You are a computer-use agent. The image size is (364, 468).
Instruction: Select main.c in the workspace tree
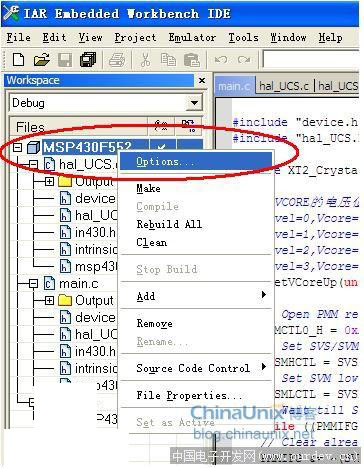point(79,284)
